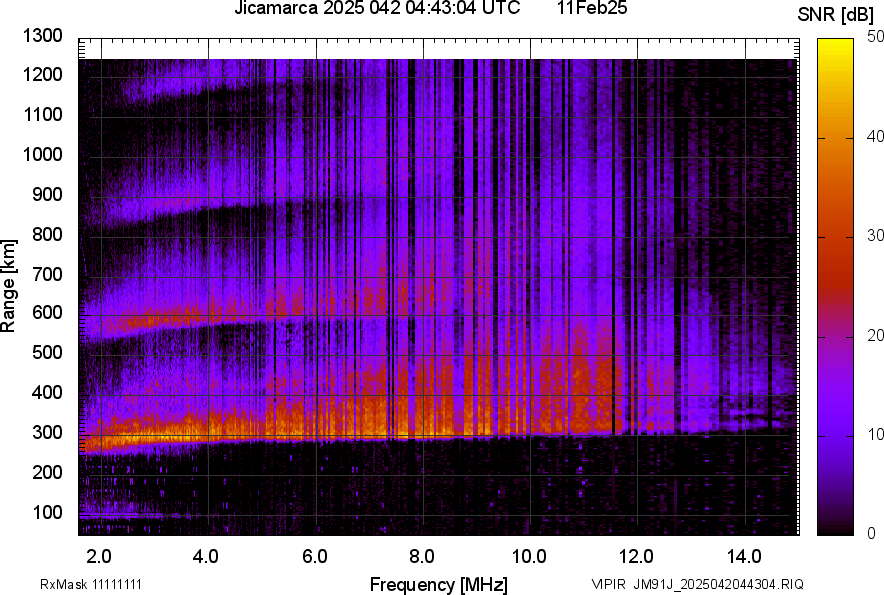This screenshot has width=884, height=595.
Task: Click the yellow top of the SNR colorbar
Action: [x=832, y=48]
